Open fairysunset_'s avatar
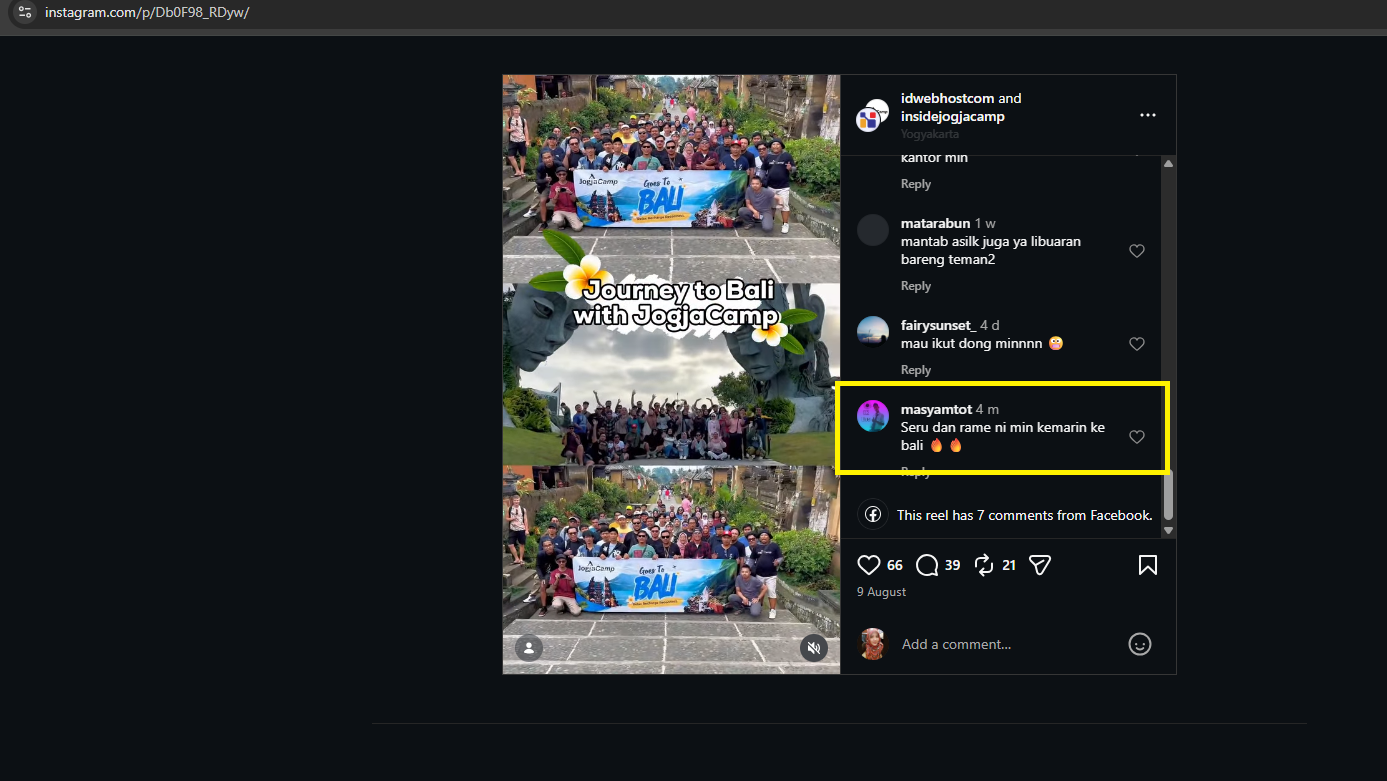Viewport: 1387px width, 781px height. point(873,332)
